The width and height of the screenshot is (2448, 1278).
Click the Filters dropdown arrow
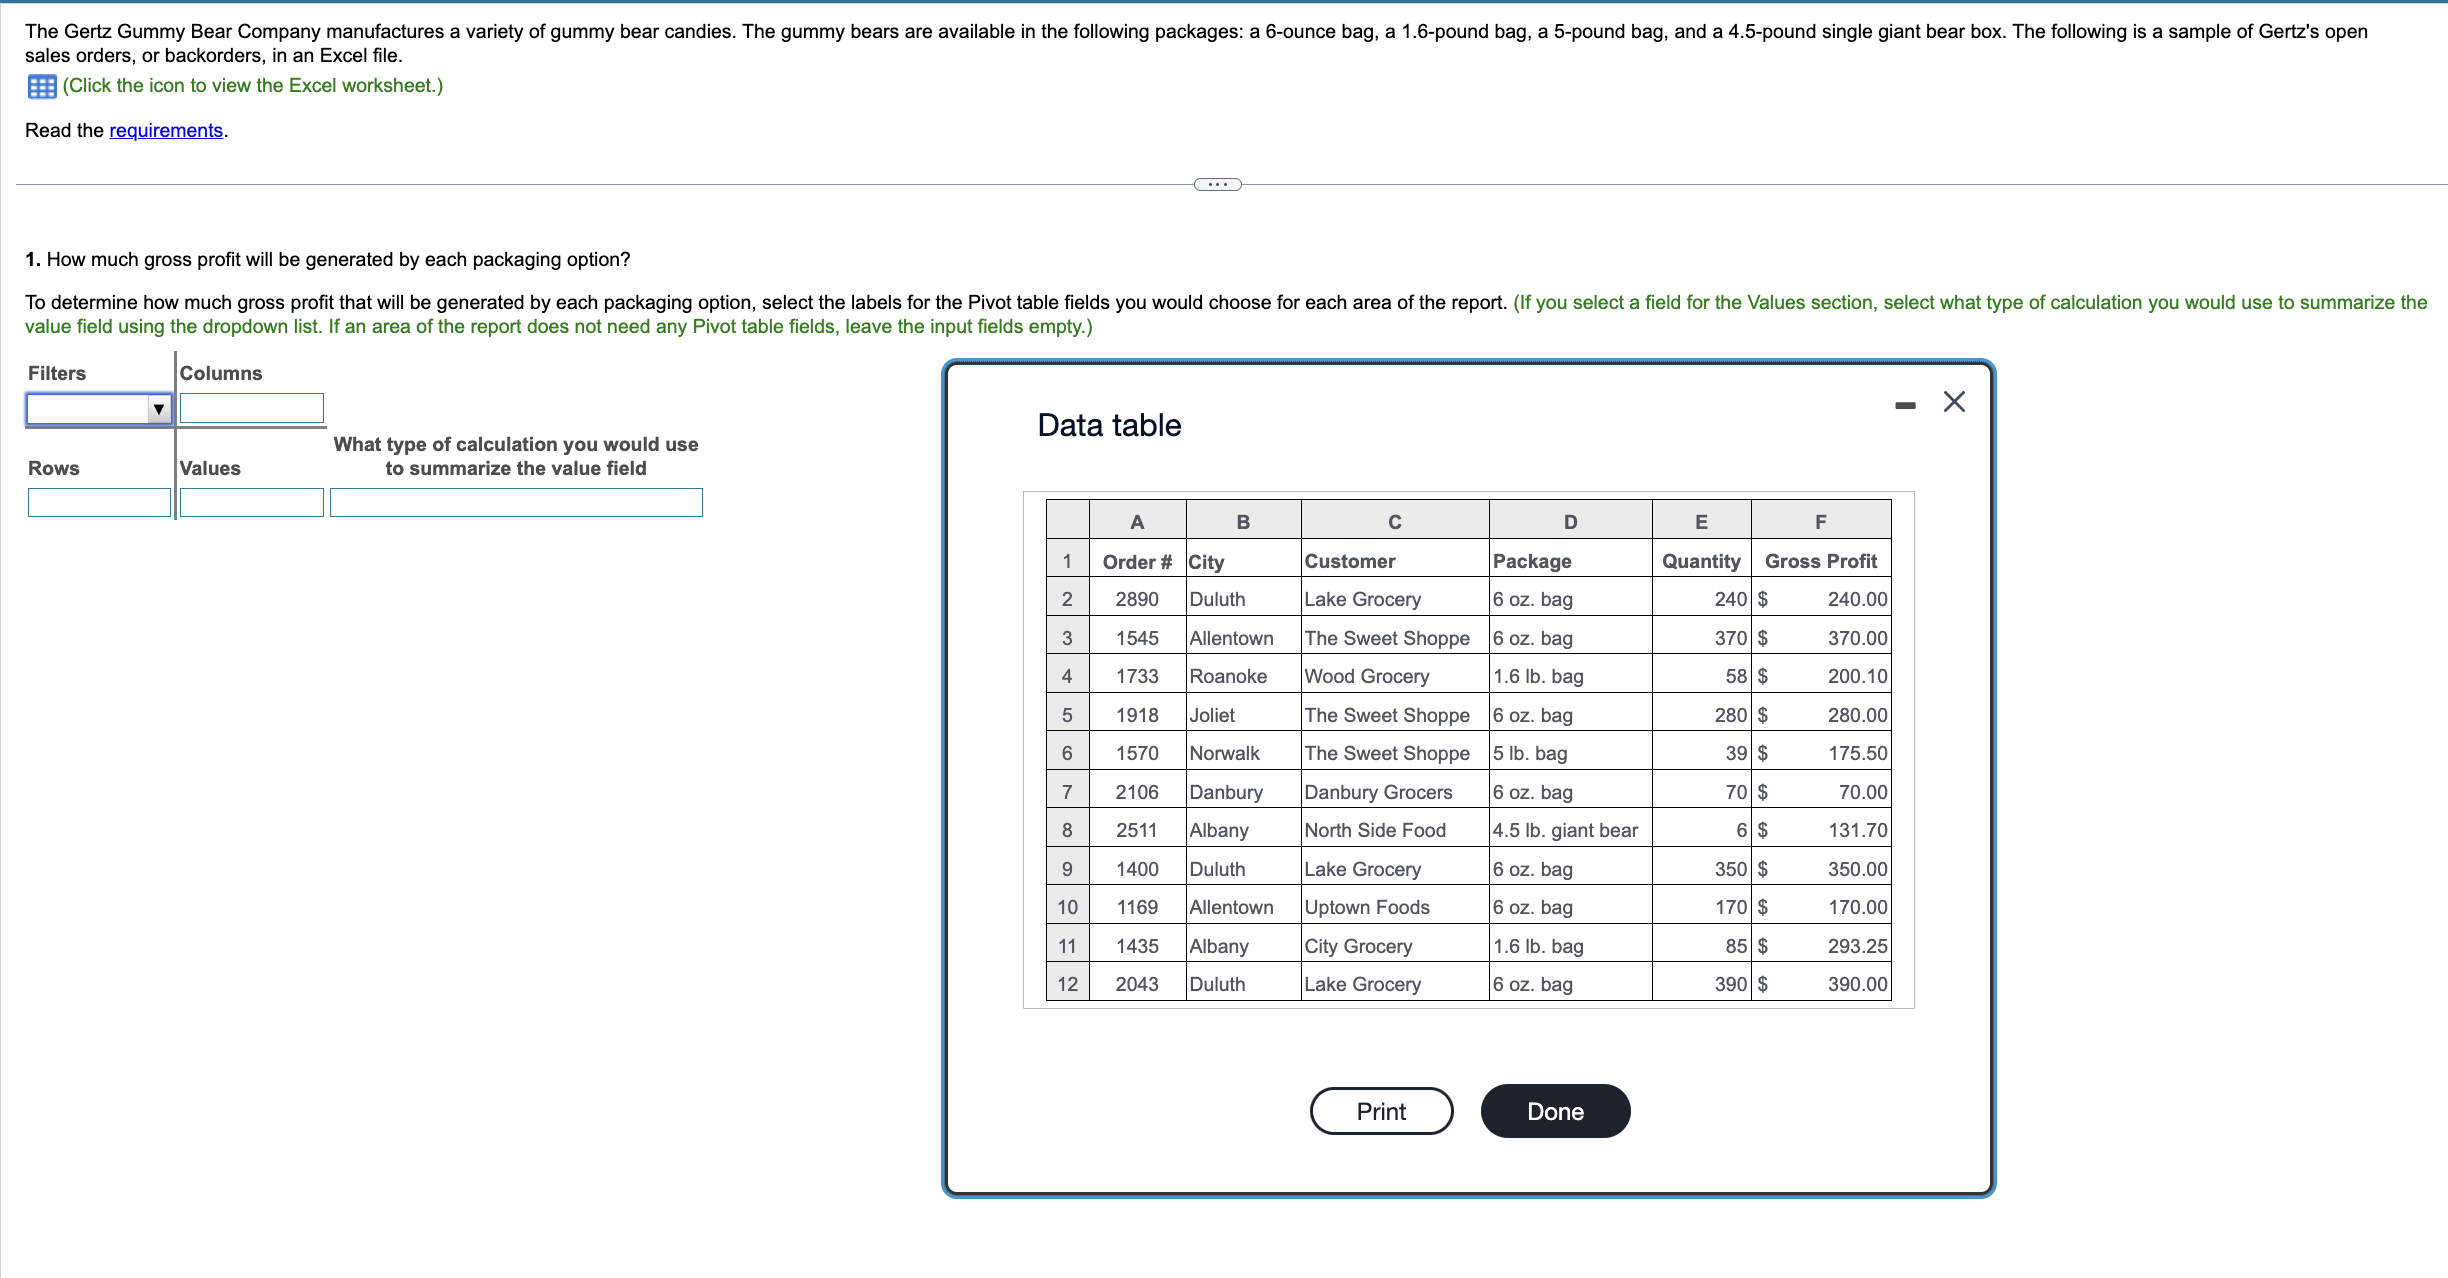coord(160,408)
